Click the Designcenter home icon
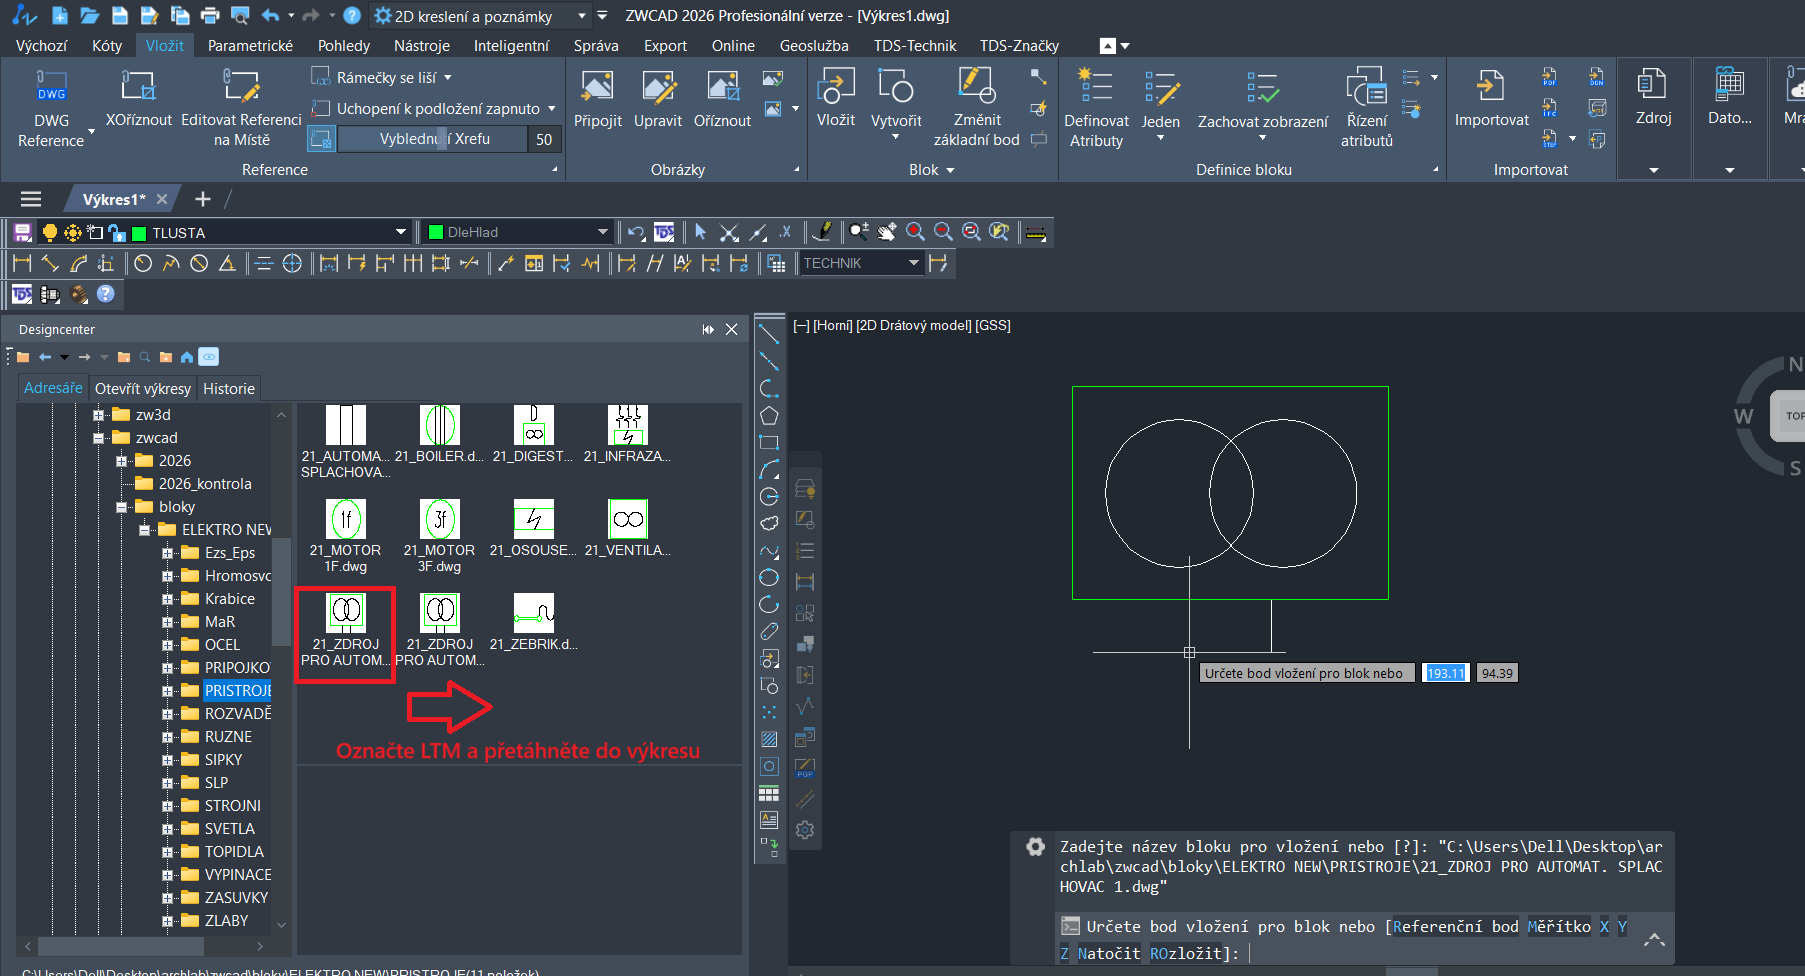The image size is (1805, 976). (x=187, y=357)
